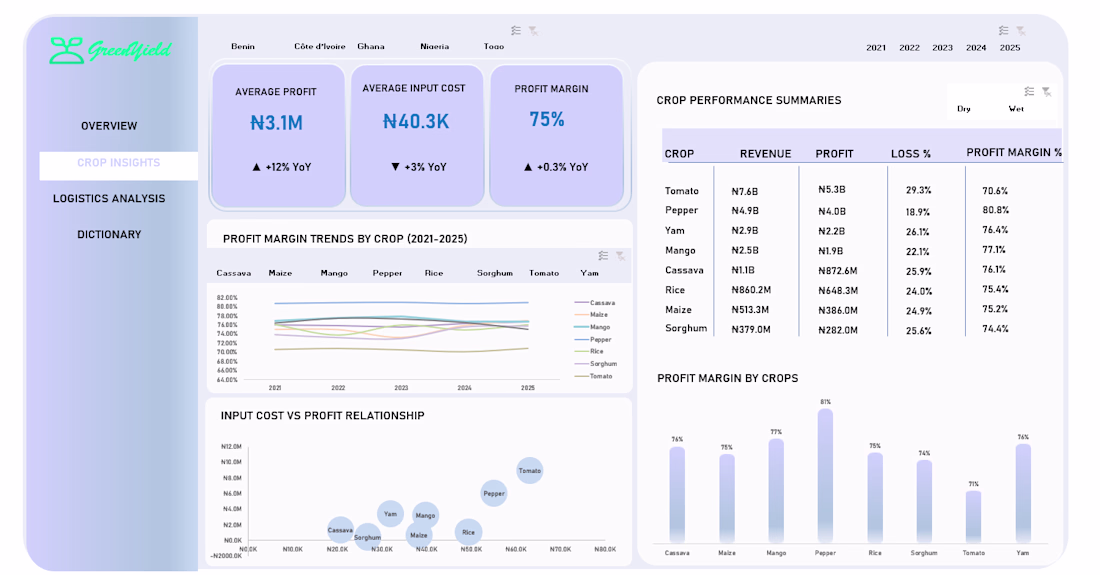Viewport: 1100px width, 575px height.
Task: Click the Mango legend line swatch
Action: point(582,327)
